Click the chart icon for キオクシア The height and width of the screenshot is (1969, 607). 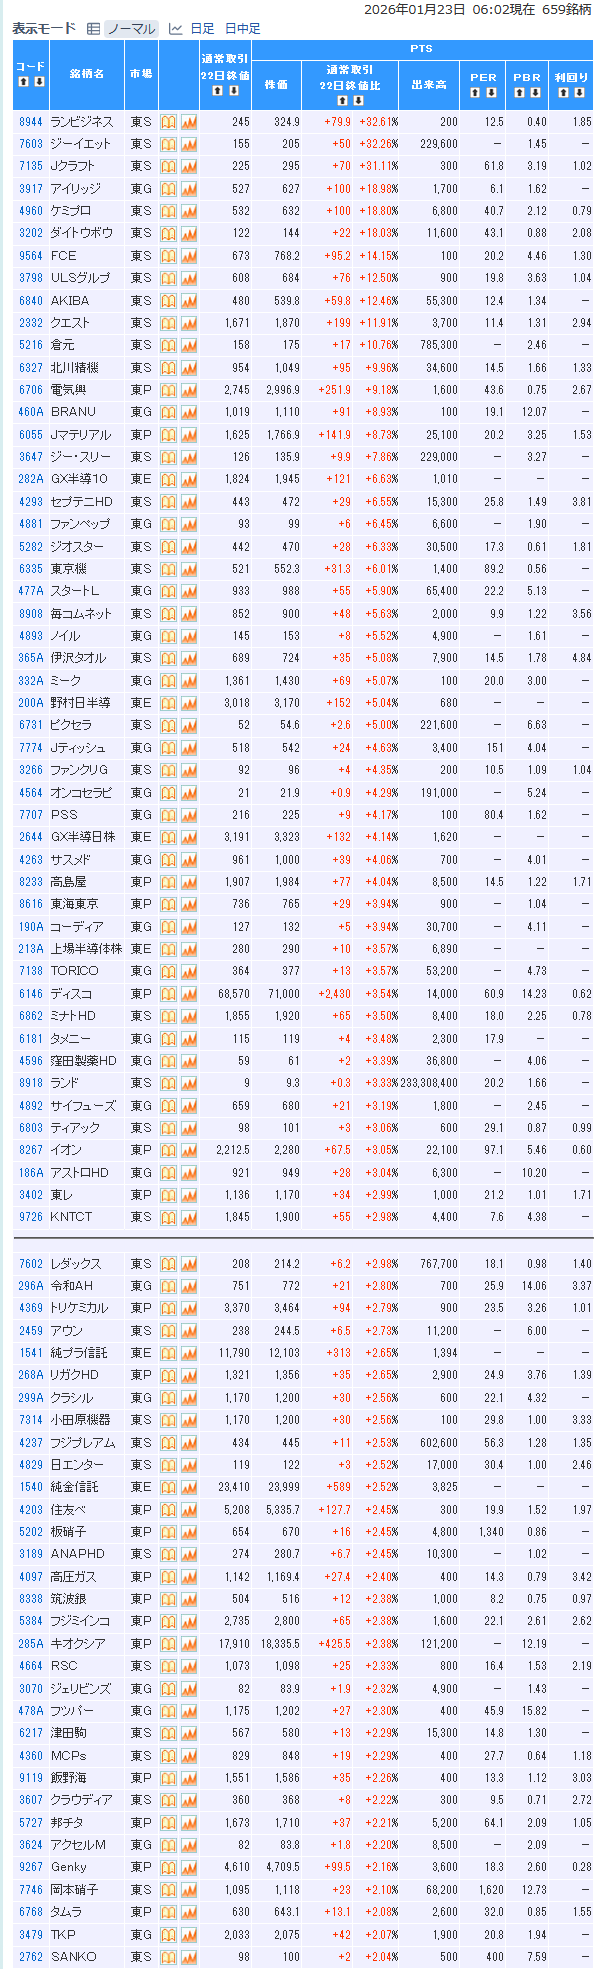(x=189, y=1644)
